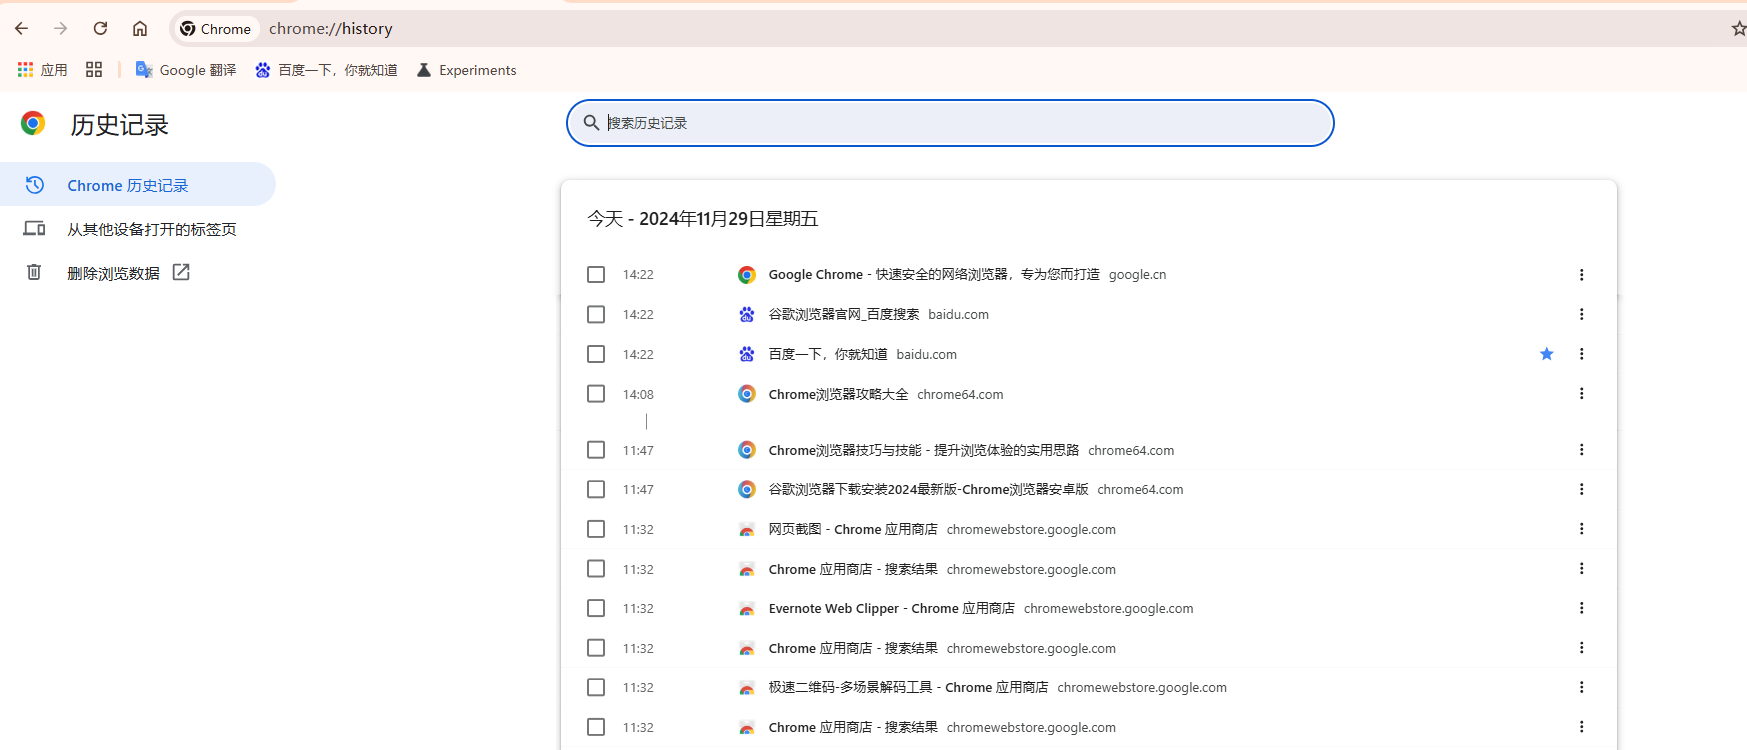Click the browser forward arrow
The width and height of the screenshot is (1747, 750).
pyautogui.click(x=61, y=28)
